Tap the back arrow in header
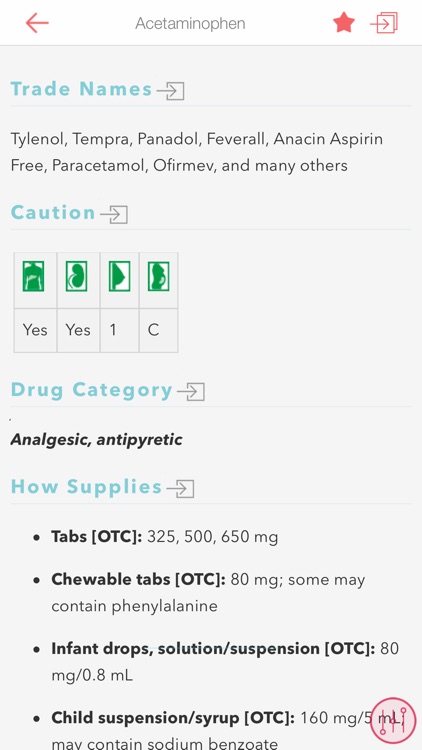 (37, 23)
